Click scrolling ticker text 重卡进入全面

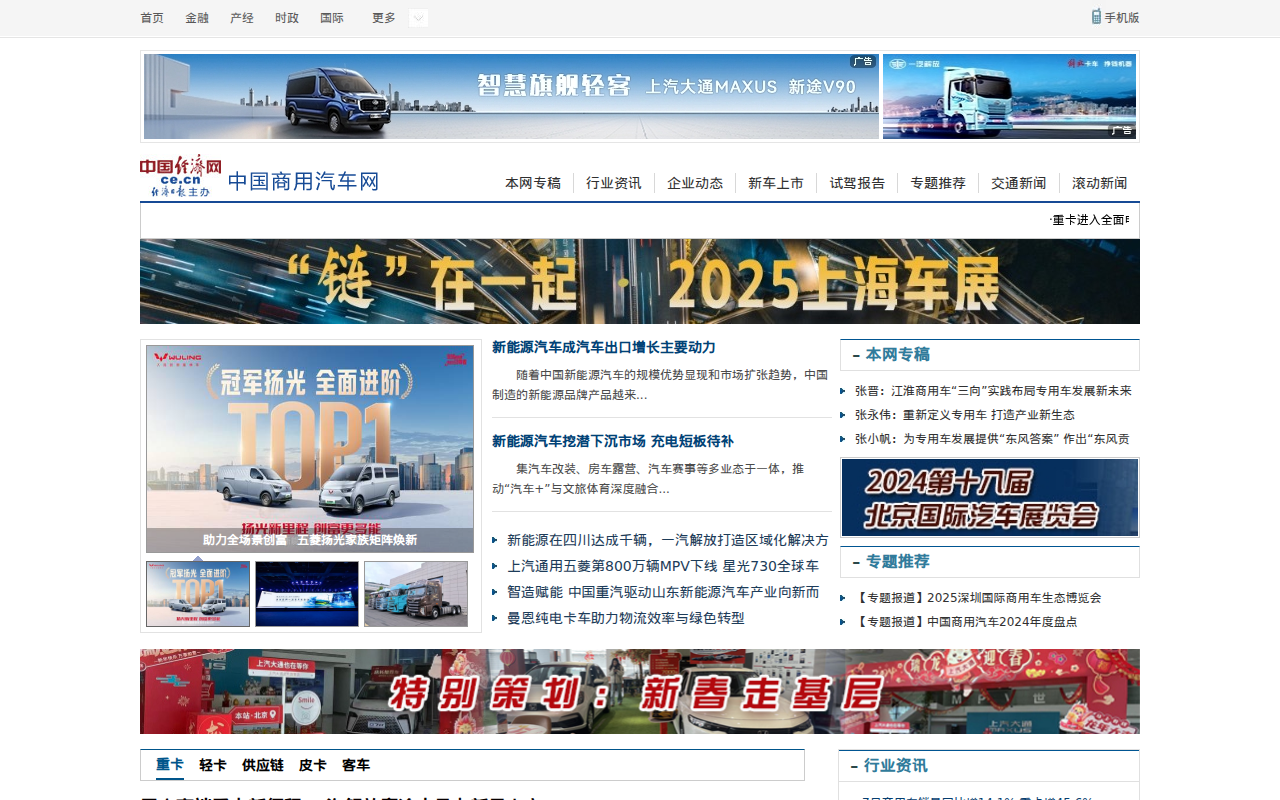1089,220
